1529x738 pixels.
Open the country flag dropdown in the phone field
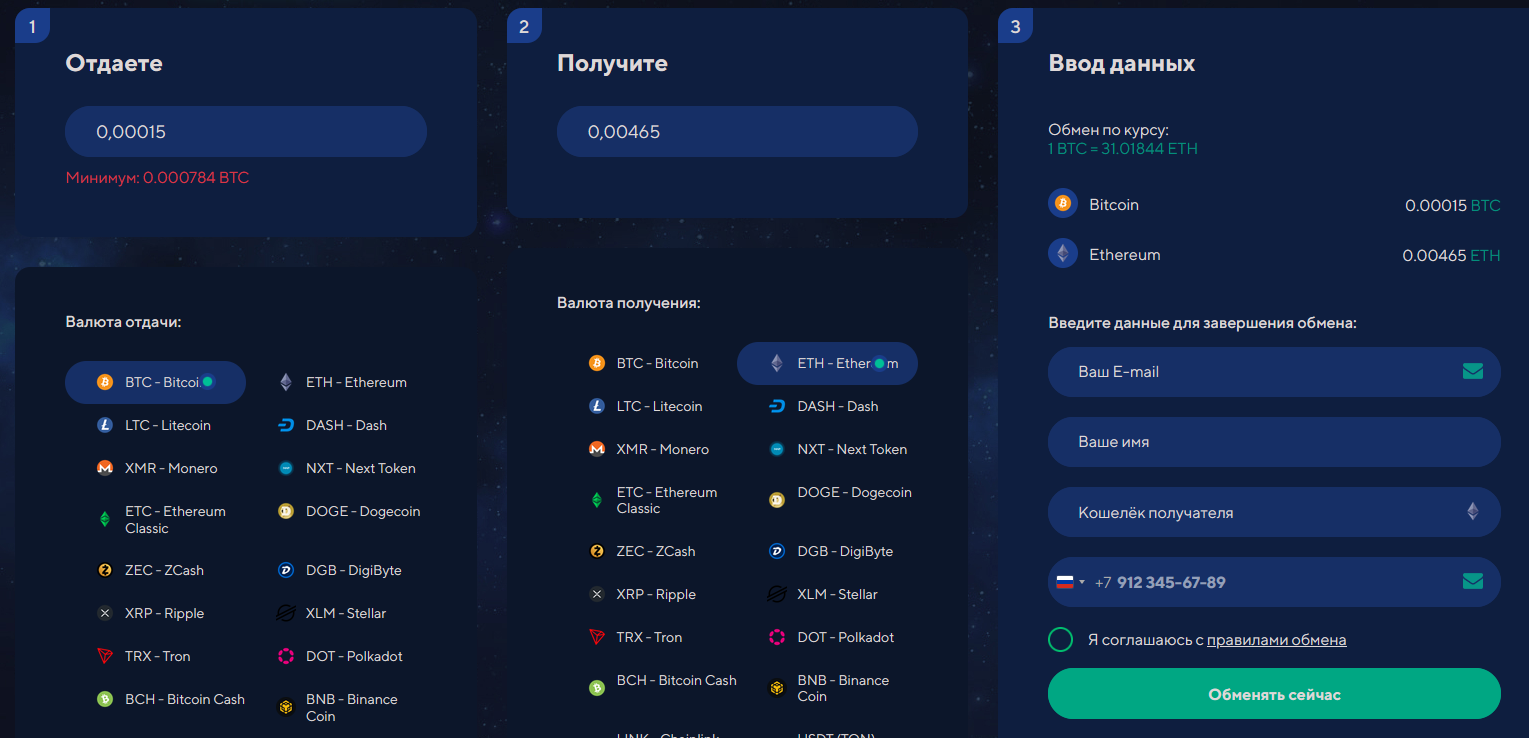[1070, 582]
